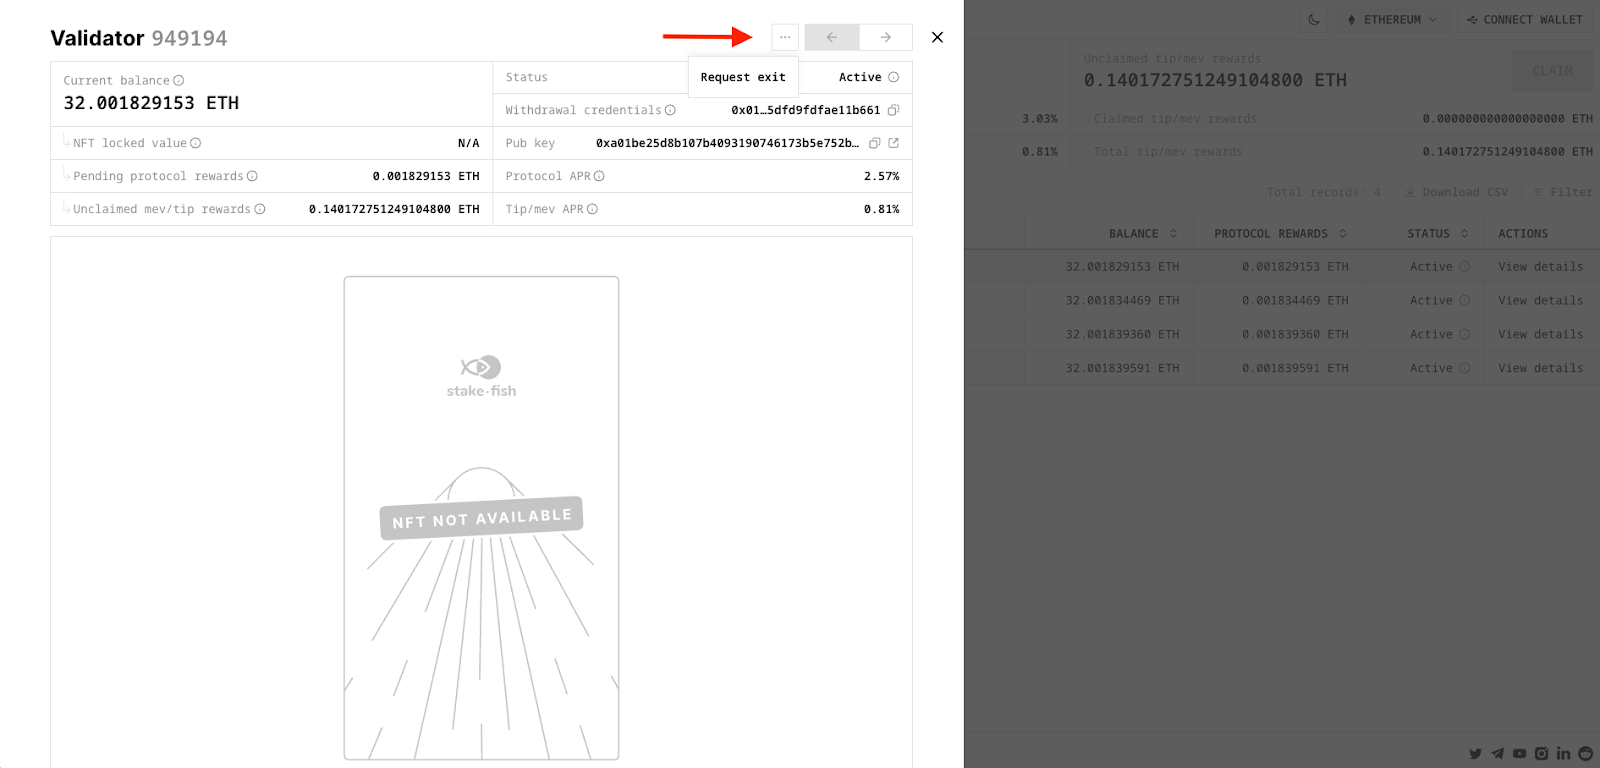Click Withdrawal credentials info icon

[x=670, y=110]
